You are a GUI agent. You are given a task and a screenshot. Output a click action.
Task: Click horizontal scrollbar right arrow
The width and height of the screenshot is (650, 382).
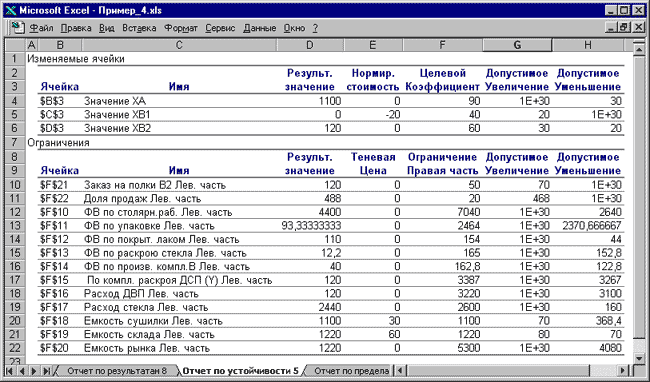click(623, 370)
